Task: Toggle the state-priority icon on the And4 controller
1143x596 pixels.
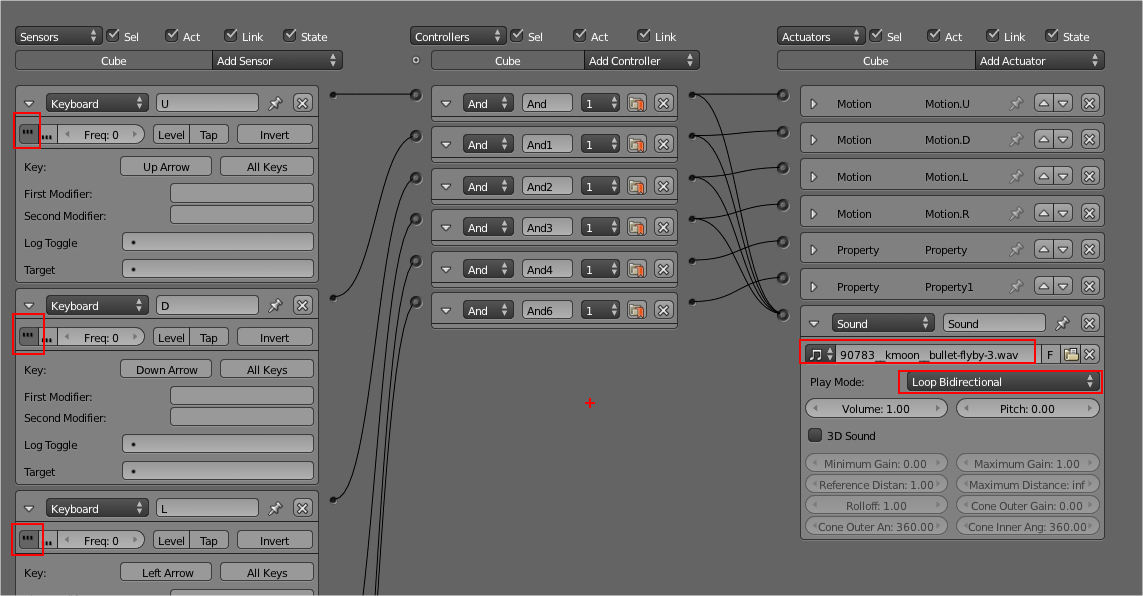Action: [x=636, y=270]
